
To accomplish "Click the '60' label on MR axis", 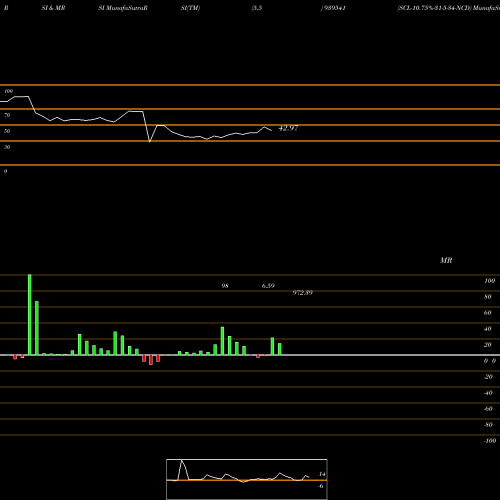I will click(x=488, y=313).
